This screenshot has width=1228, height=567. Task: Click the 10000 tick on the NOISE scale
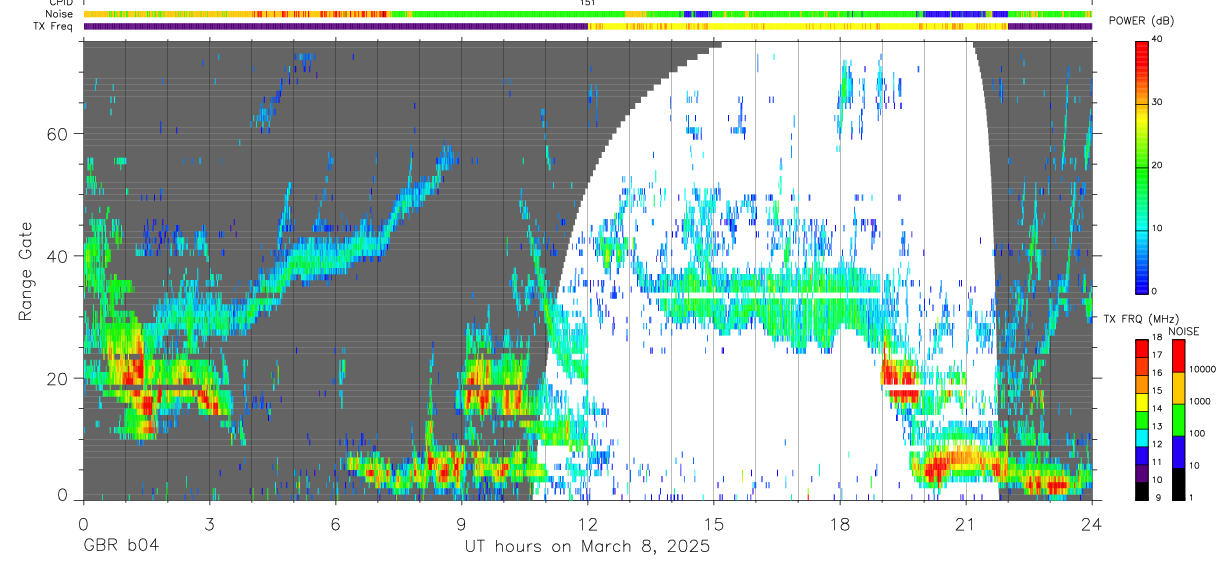coord(1203,369)
